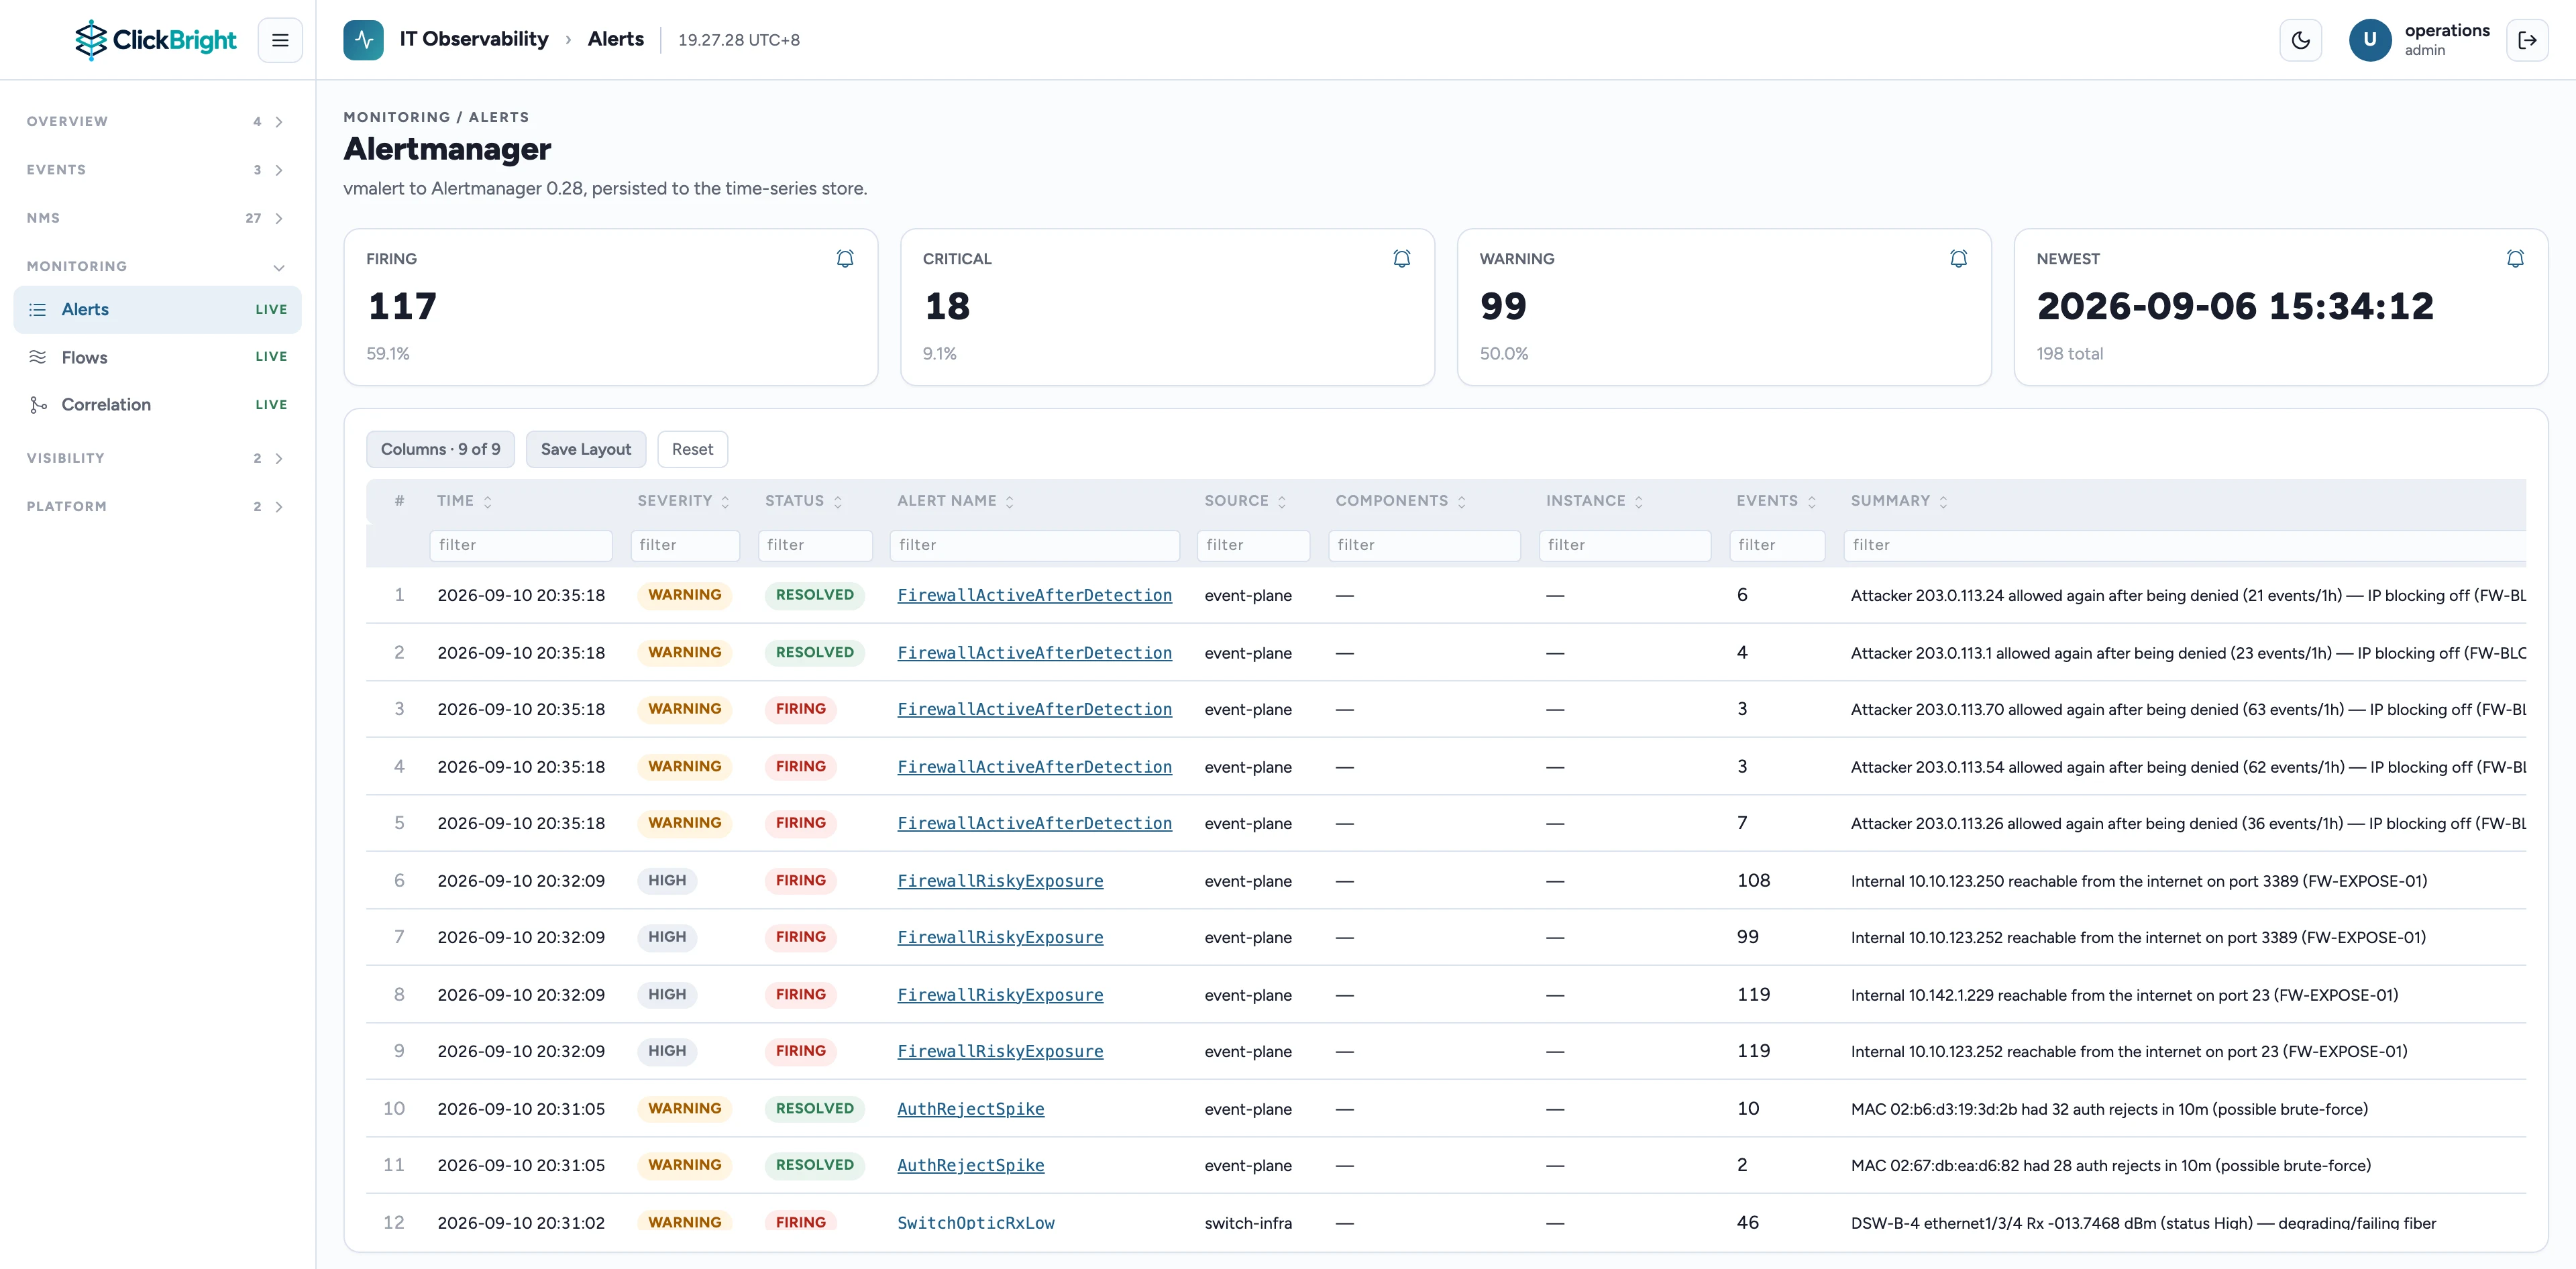Sort by Time column arrows
The image size is (2576, 1269).
pos(488,501)
